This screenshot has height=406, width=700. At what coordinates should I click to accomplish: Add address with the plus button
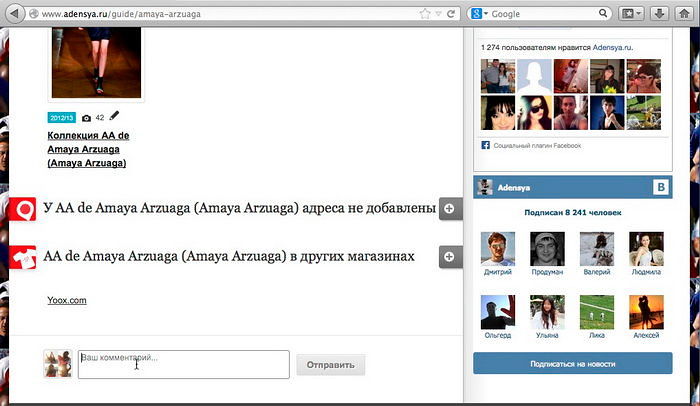click(x=450, y=209)
